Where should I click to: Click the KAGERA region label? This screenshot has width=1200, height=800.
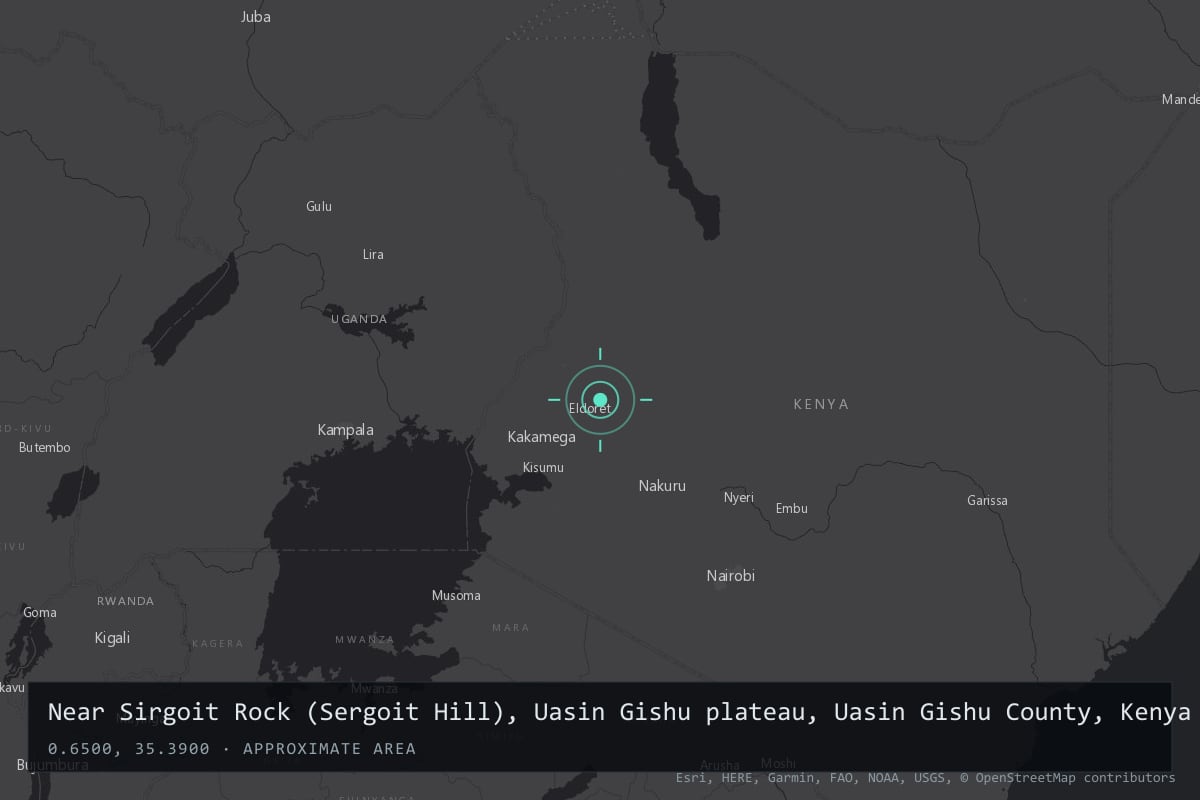(x=217, y=644)
